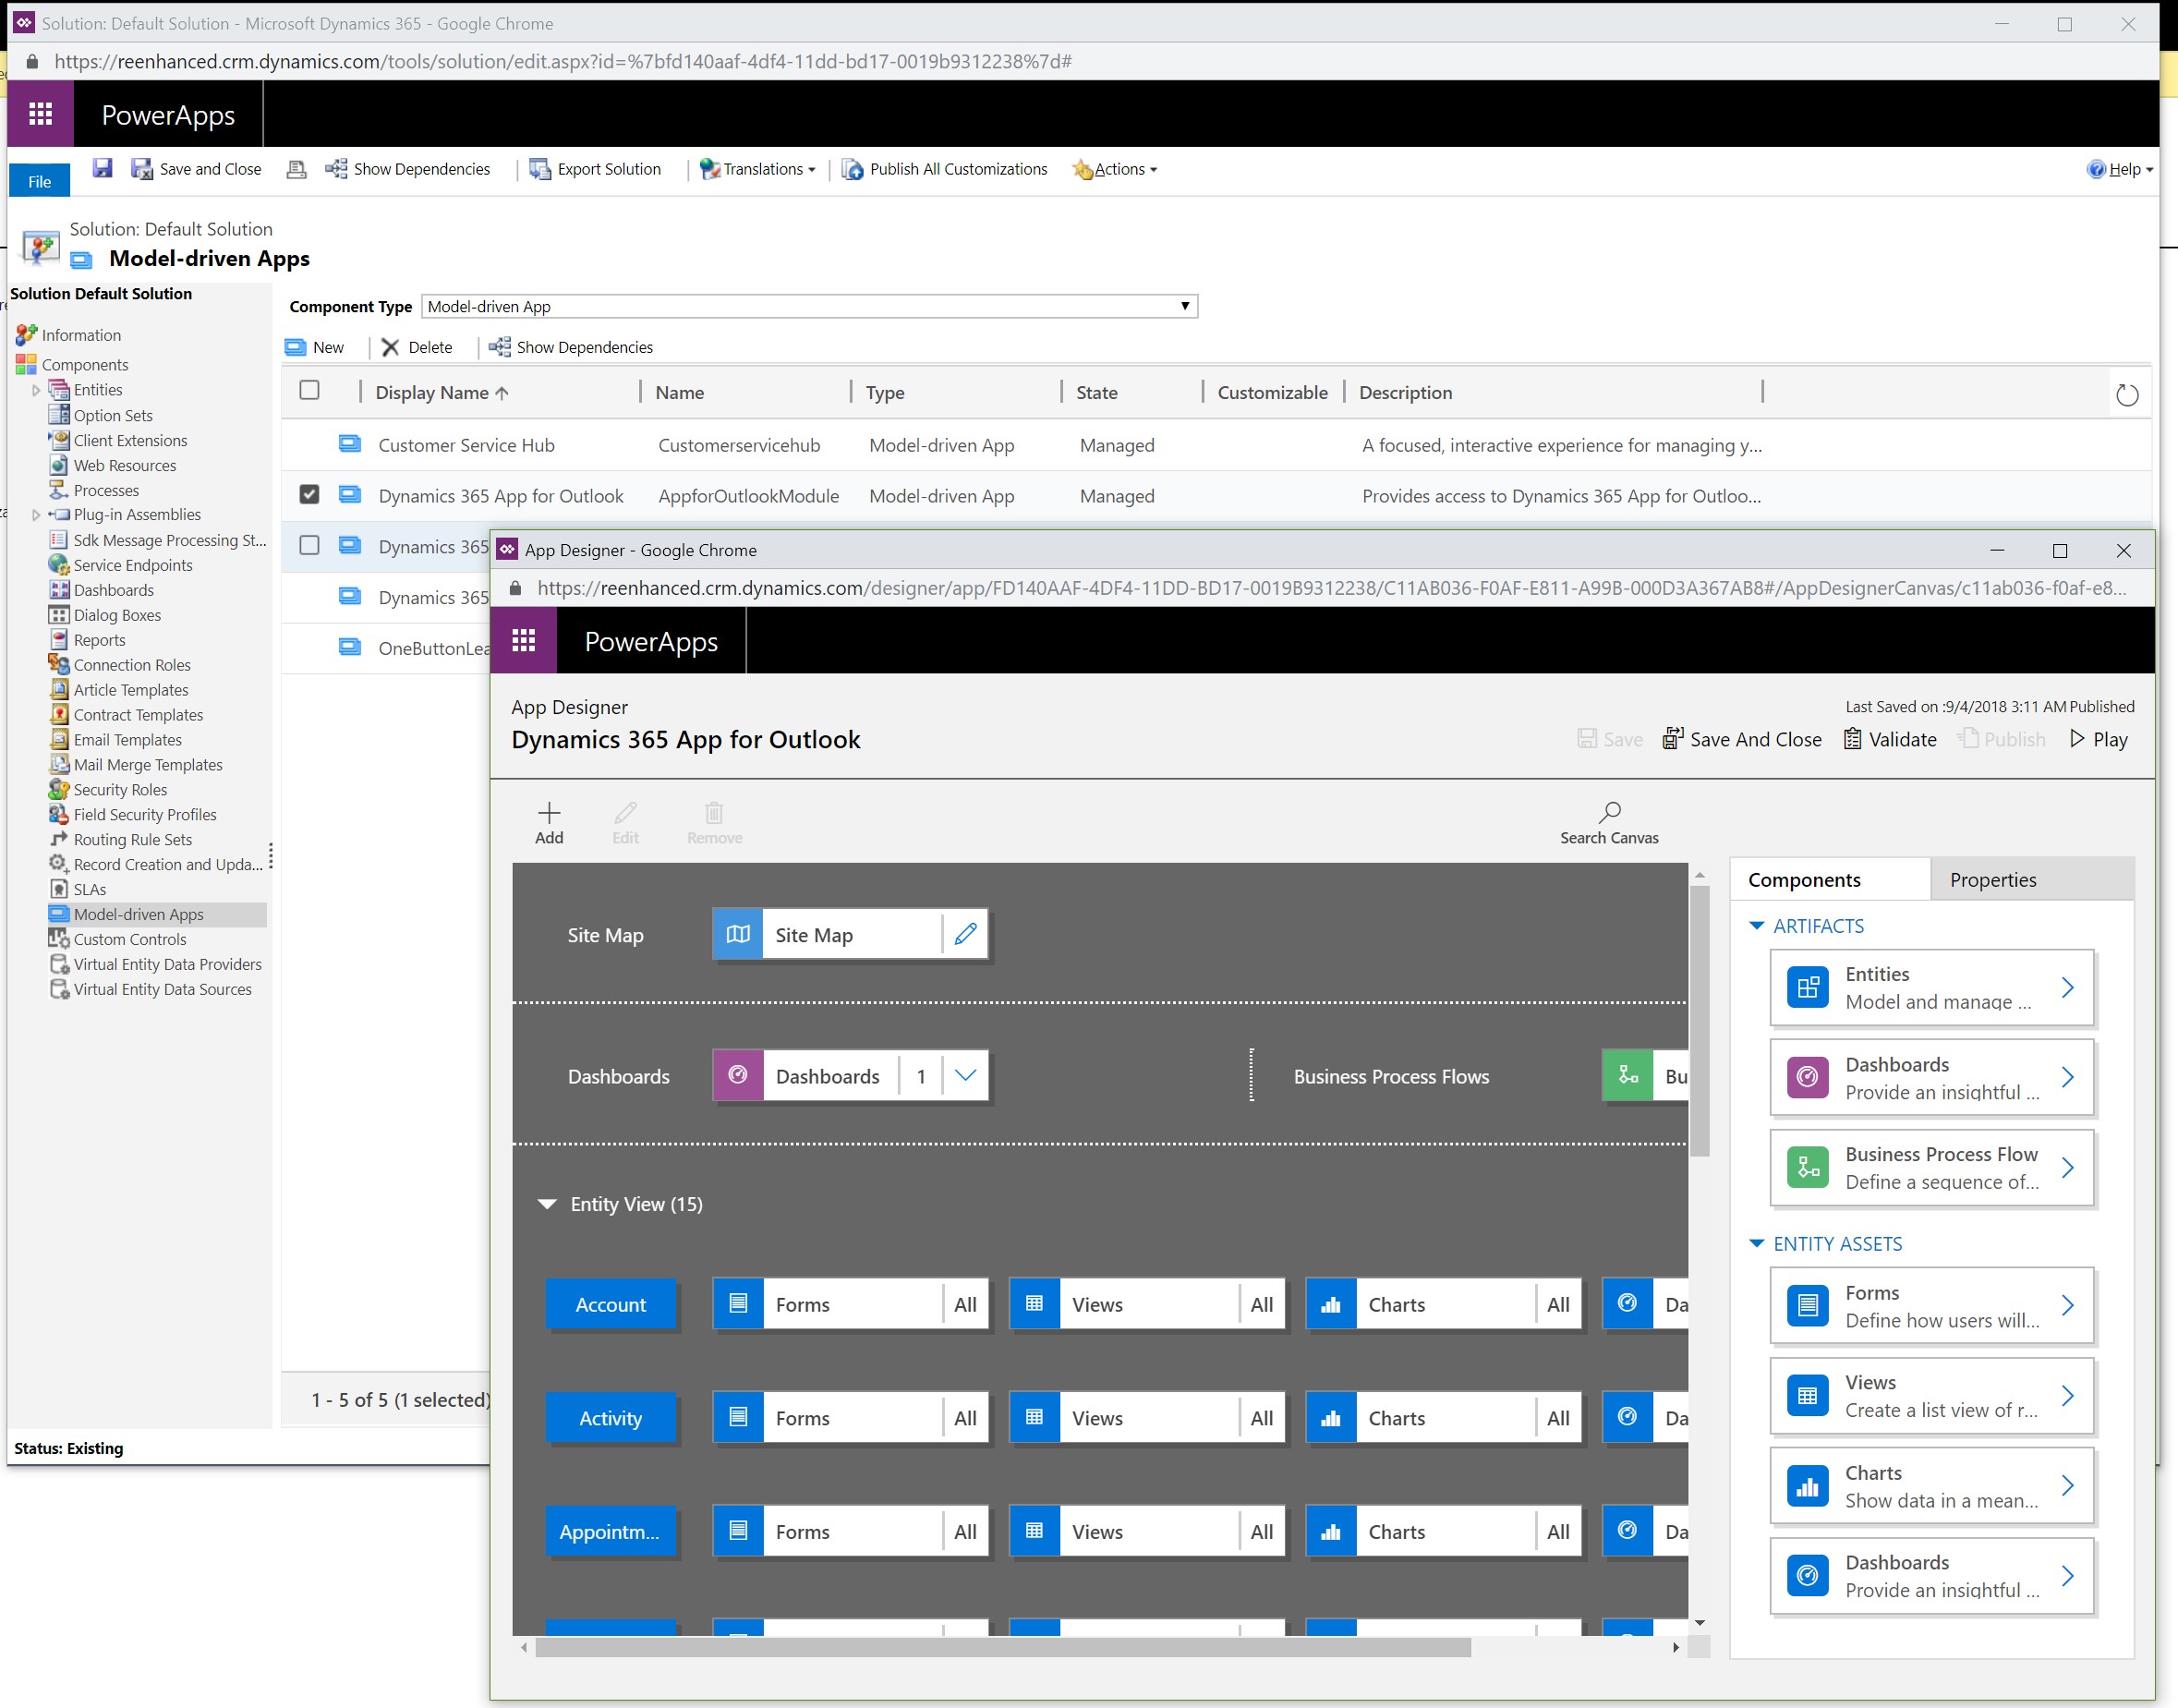2178x1708 pixels.
Task: Click the canvas scroll-down arrow
Action: [1699, 1623]
